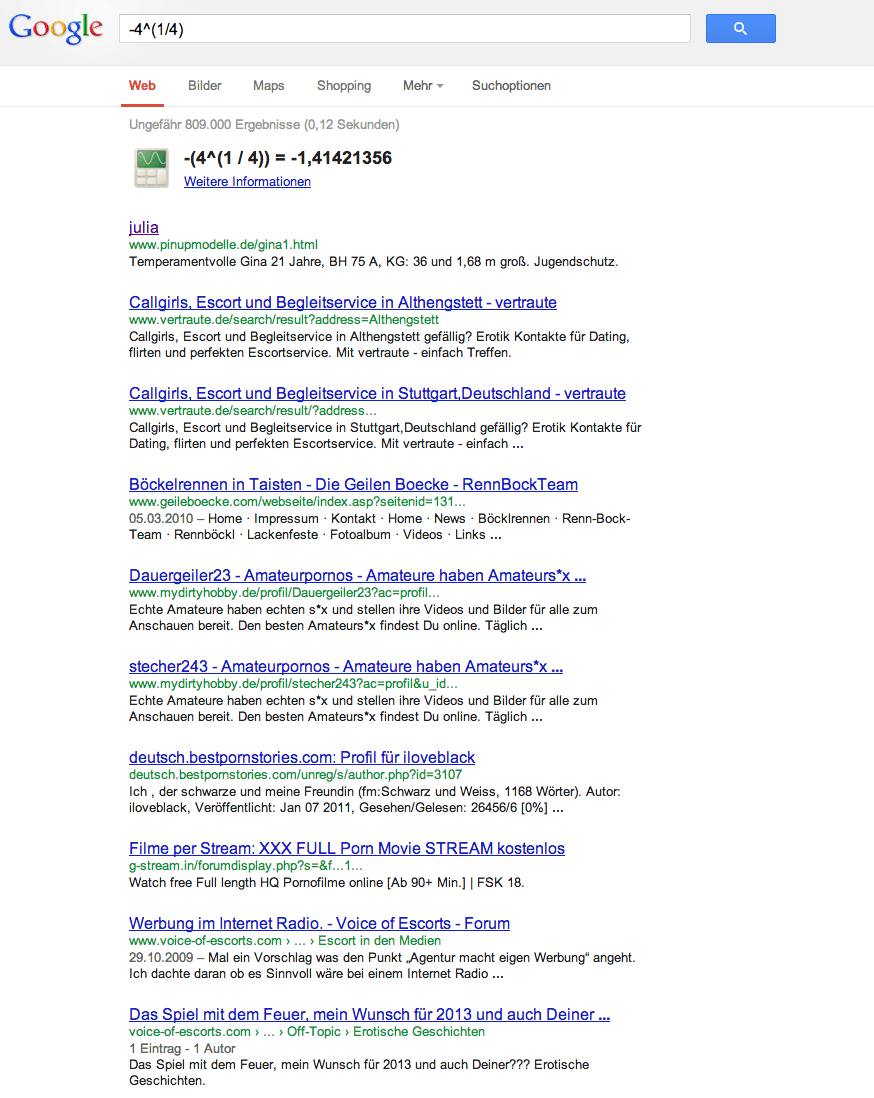Viewport: 874px width, 1098px height.
Task: Click the breadcrumb ending in Escort in den Medien
Action: point(285,940)
